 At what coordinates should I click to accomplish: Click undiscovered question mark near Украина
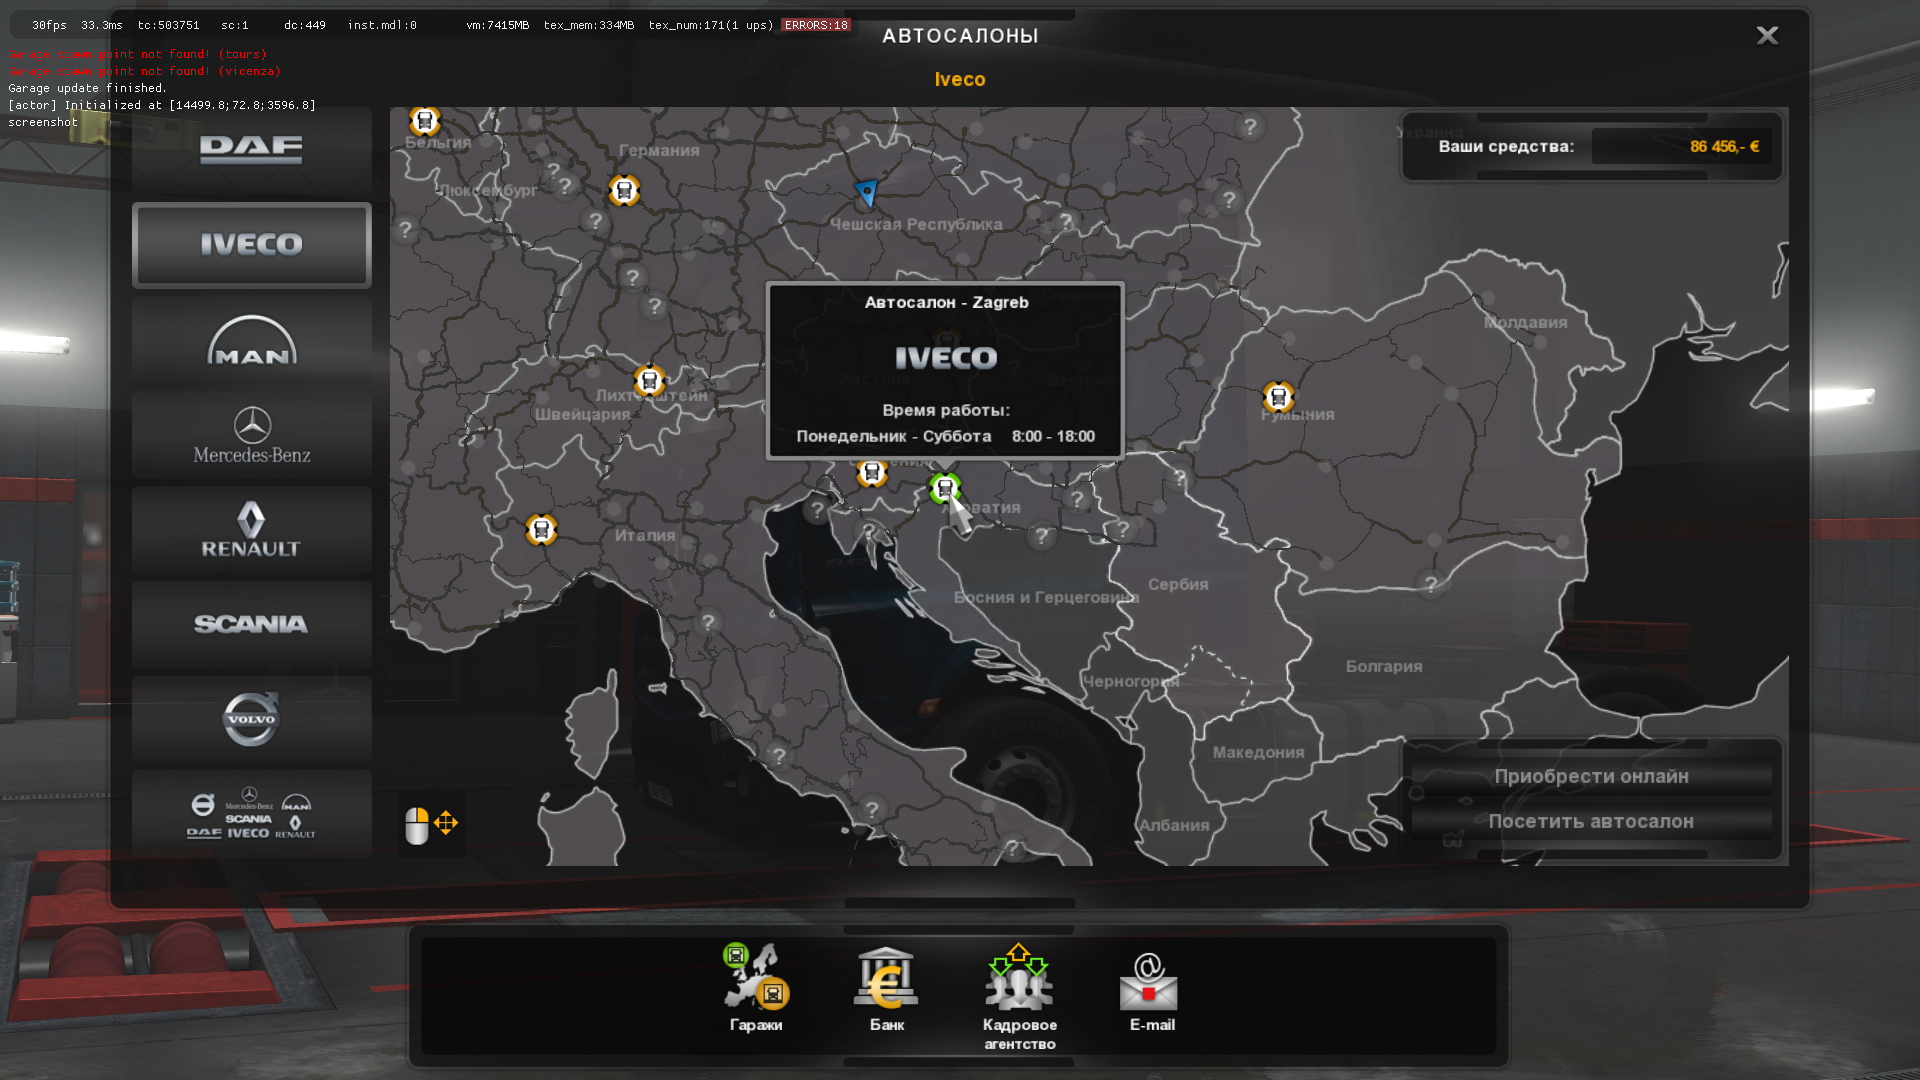pyautogui.click(x=1250, y=127)
